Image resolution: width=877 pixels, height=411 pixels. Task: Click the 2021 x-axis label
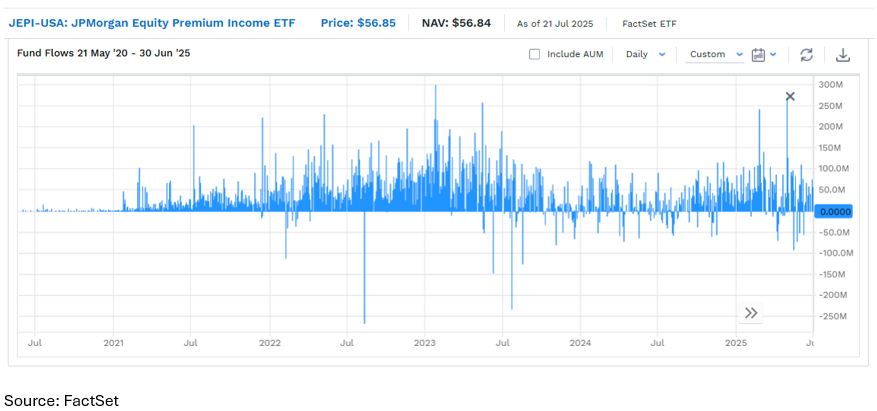point(114,341)
